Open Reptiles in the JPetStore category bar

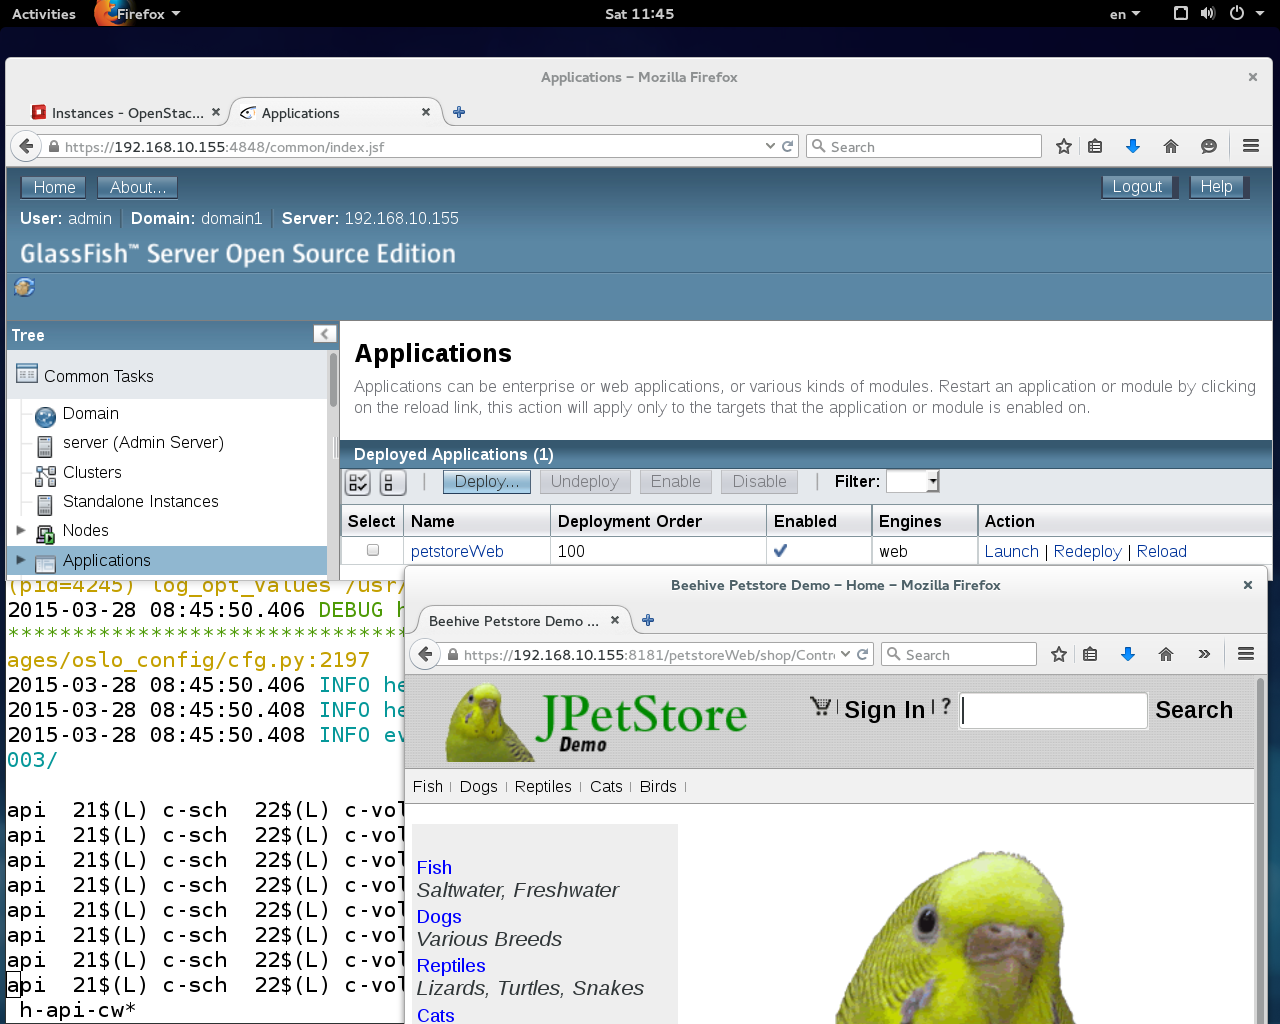coord(543,786)
